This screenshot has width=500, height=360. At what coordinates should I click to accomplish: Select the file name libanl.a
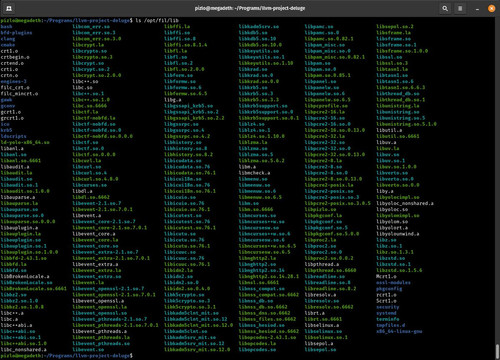[12, 148]
